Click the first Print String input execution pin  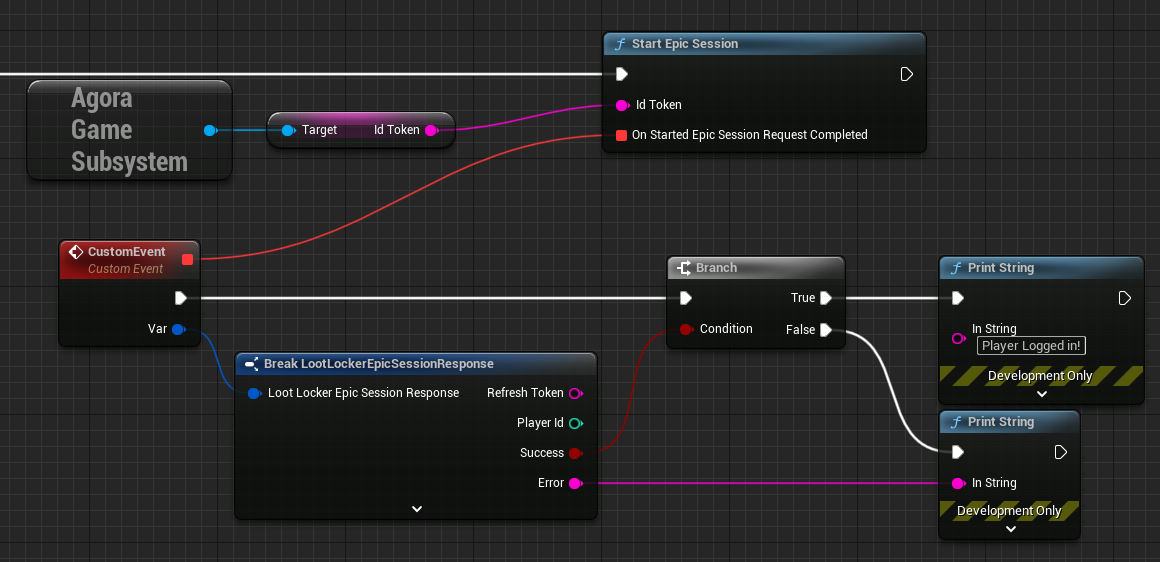coord(957,298)
